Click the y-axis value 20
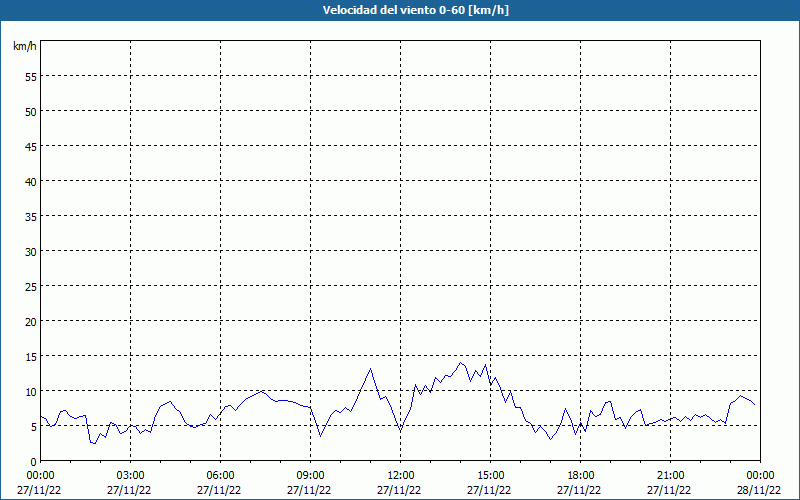800x500 pixels. (31, 321)
